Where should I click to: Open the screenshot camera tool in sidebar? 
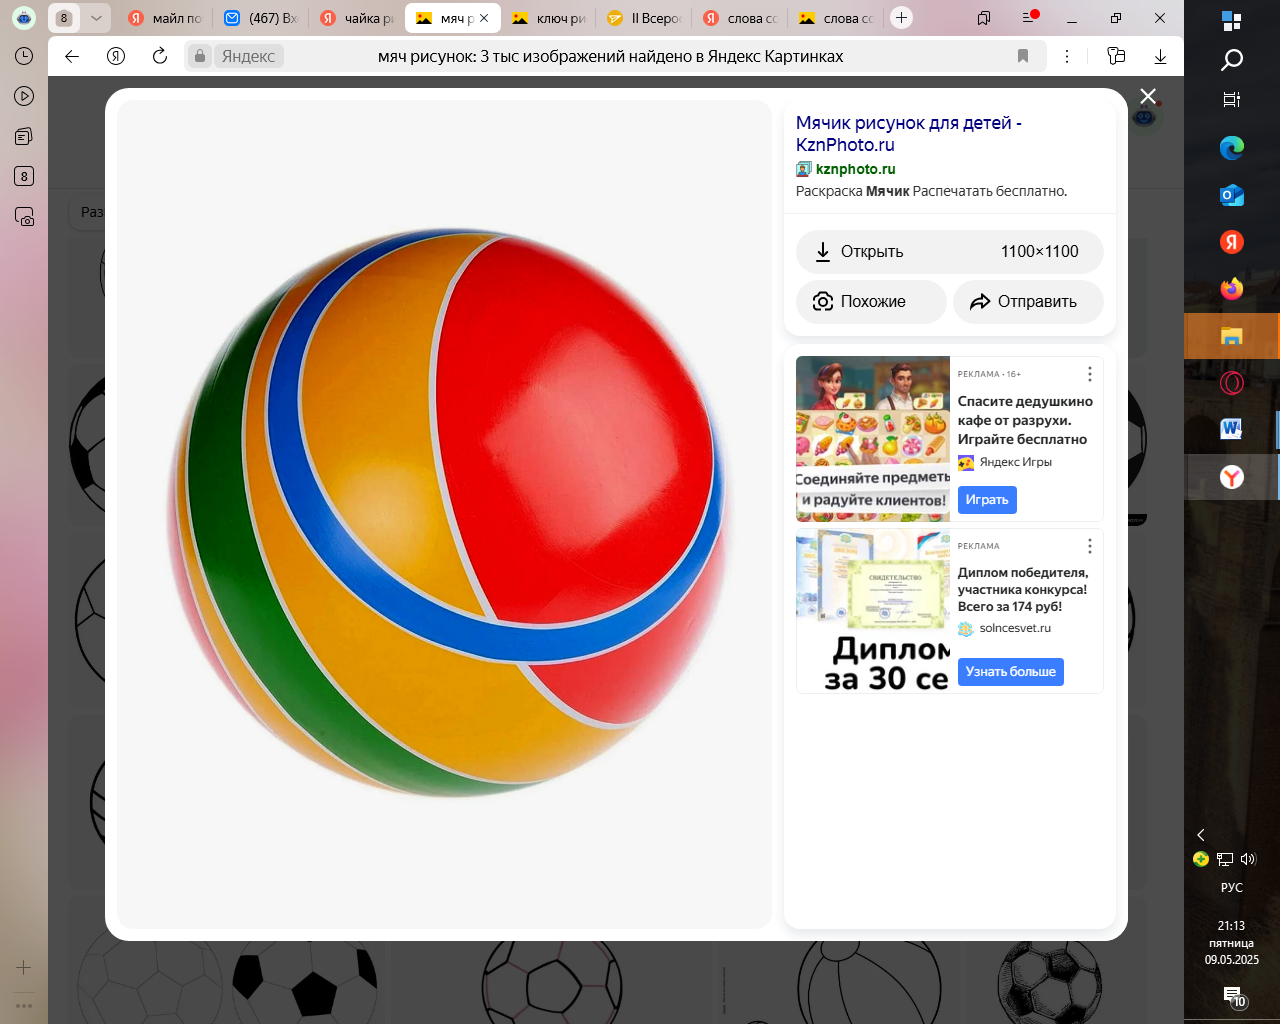pyautogui.click(x=24, y=216)
